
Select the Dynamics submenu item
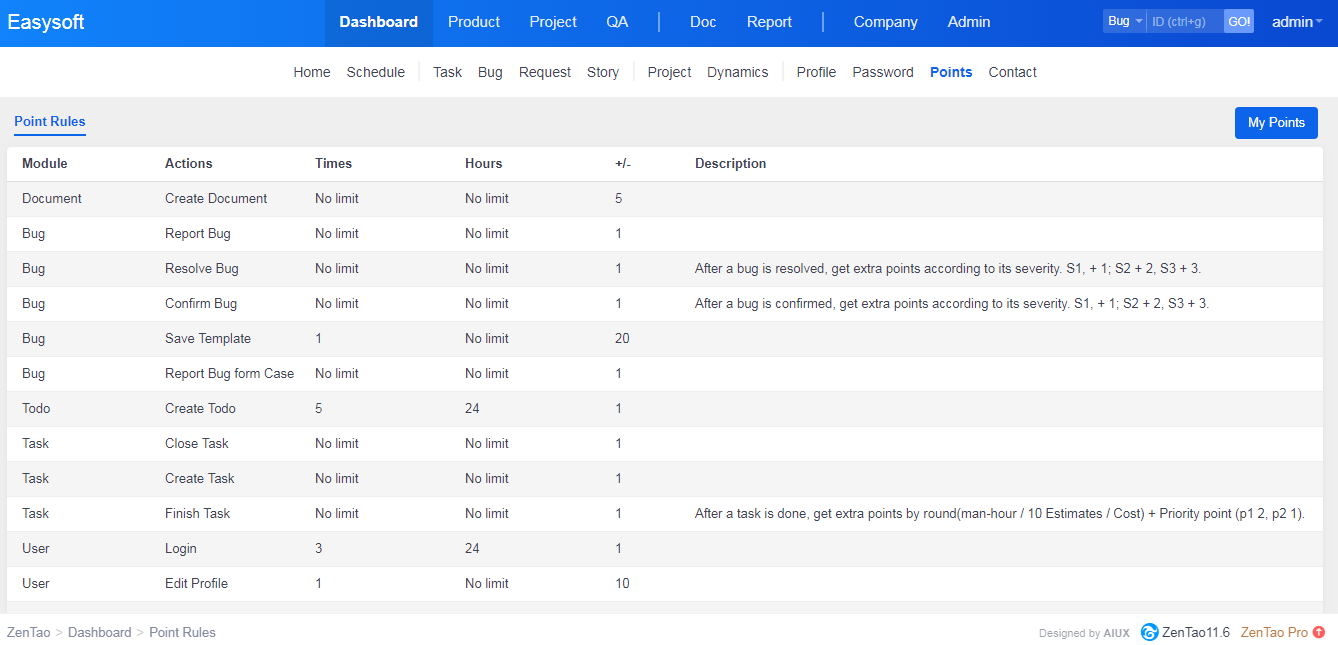(737, 72)
